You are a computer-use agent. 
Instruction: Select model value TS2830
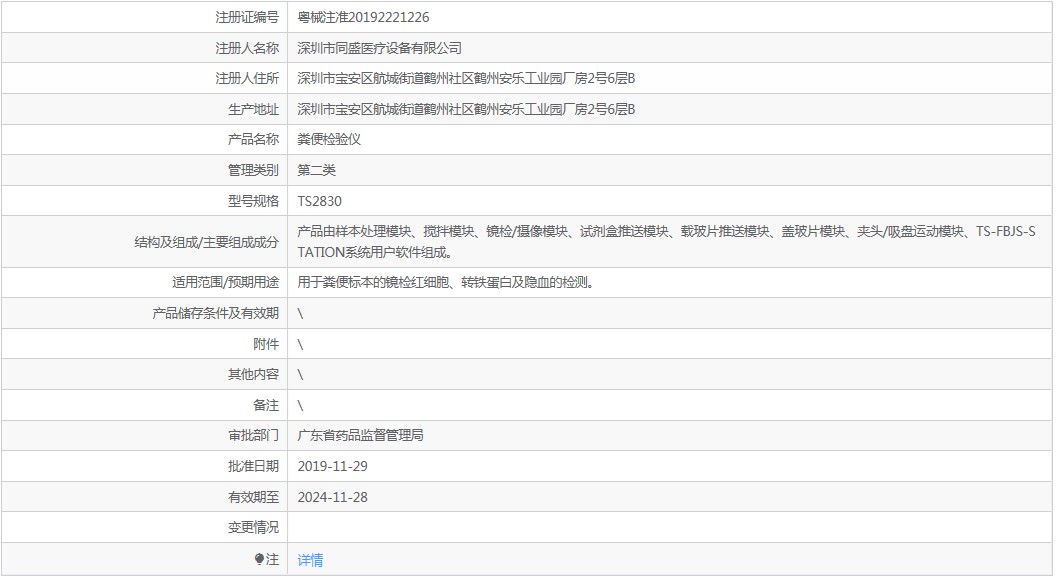[319, 201]
